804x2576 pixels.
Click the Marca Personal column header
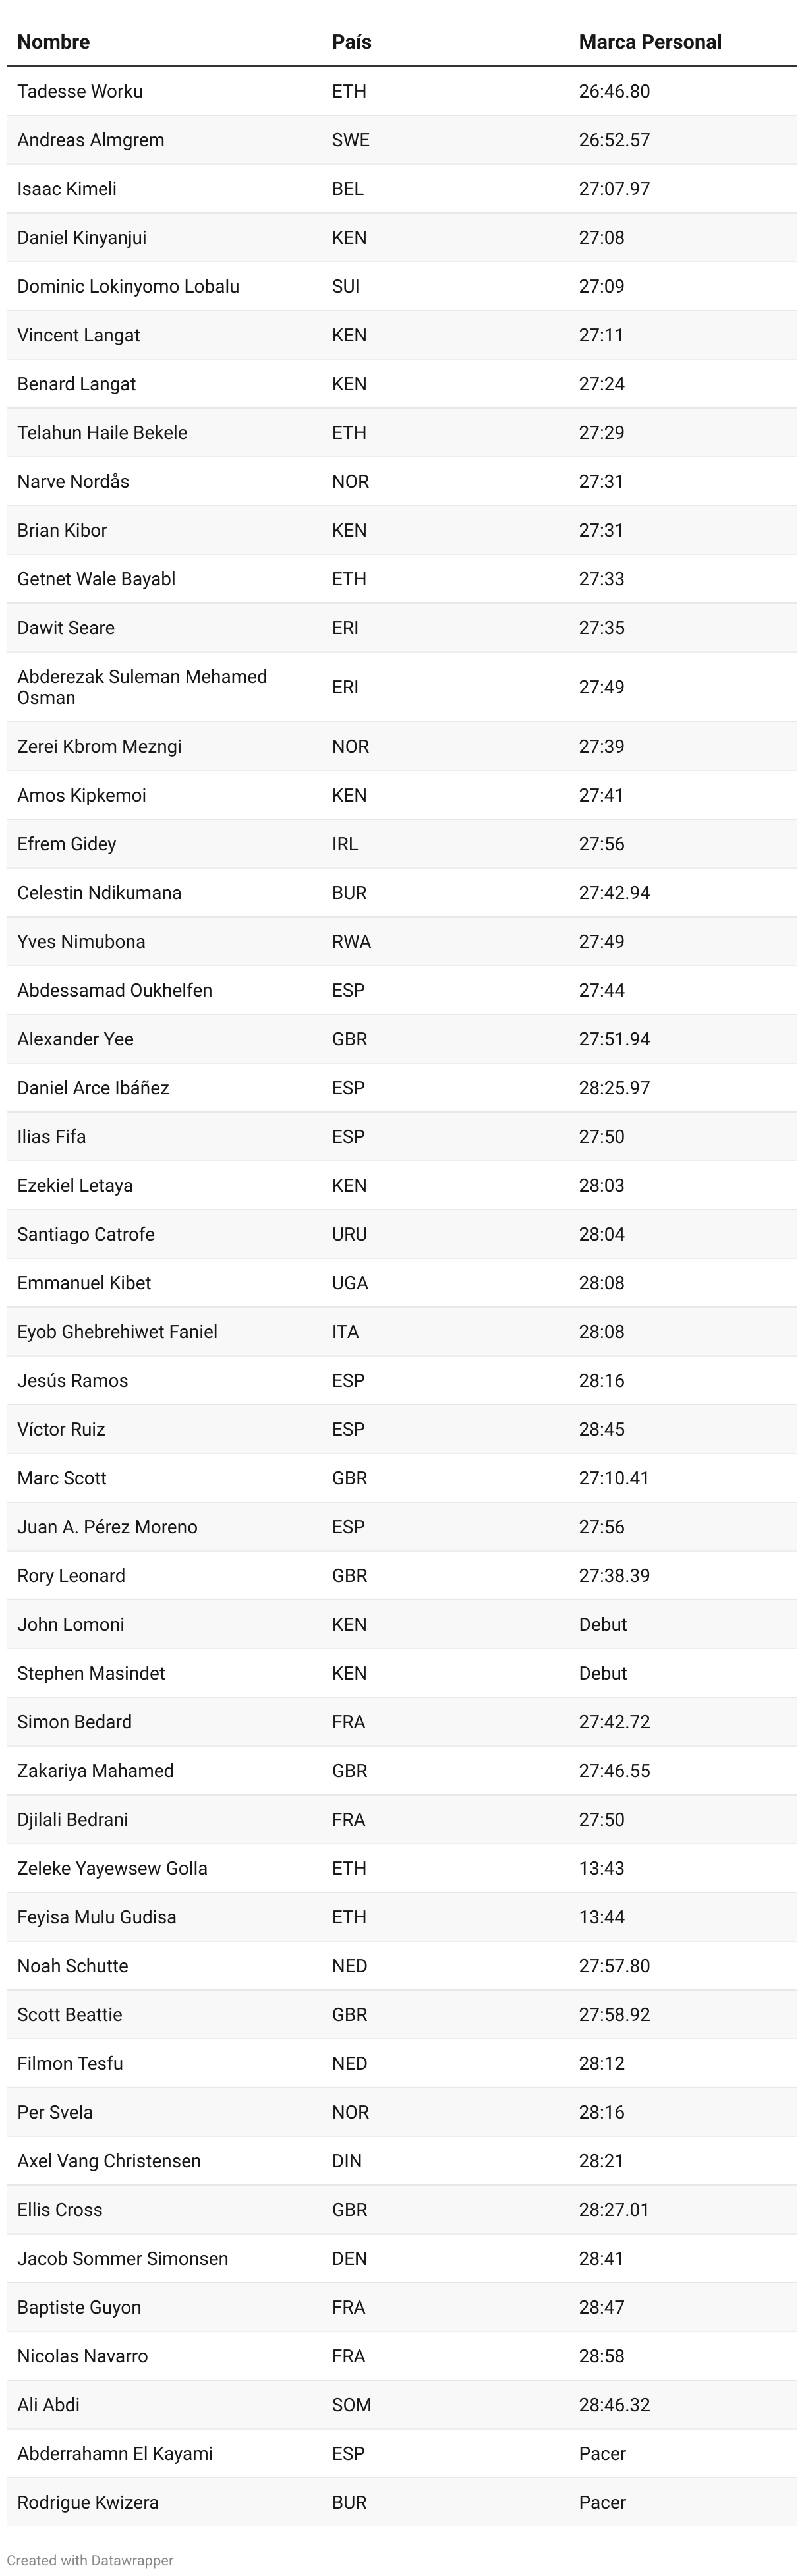[x=649, y=42]
